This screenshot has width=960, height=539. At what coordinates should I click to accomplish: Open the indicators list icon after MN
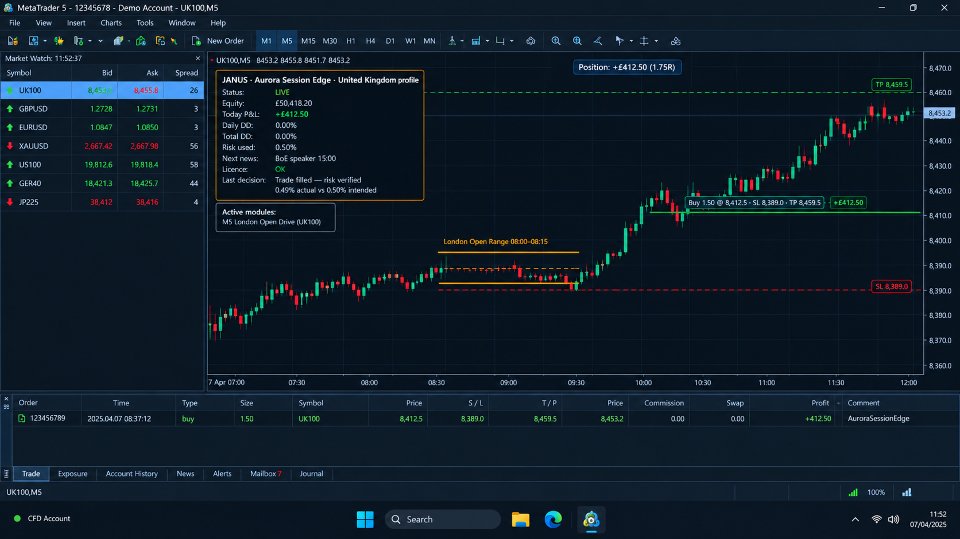(452, 41)
